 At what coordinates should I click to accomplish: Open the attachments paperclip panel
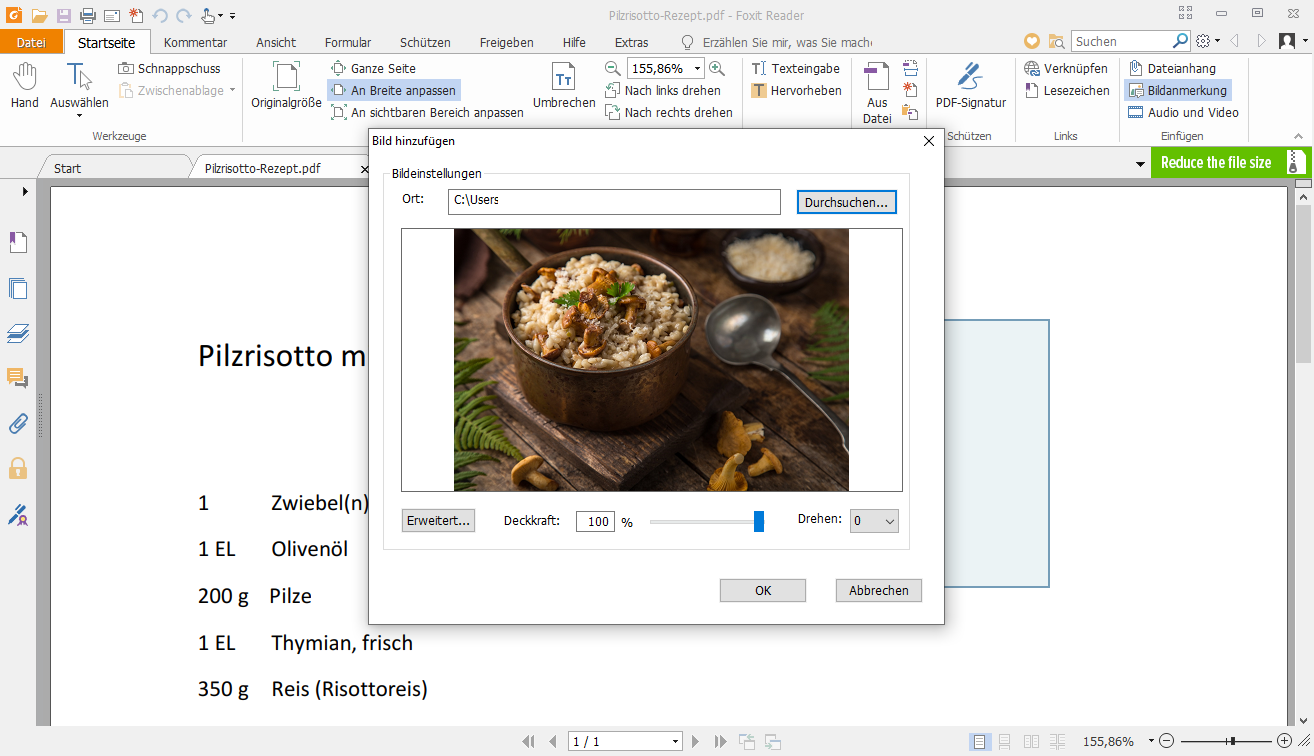(x=18, y=423)
